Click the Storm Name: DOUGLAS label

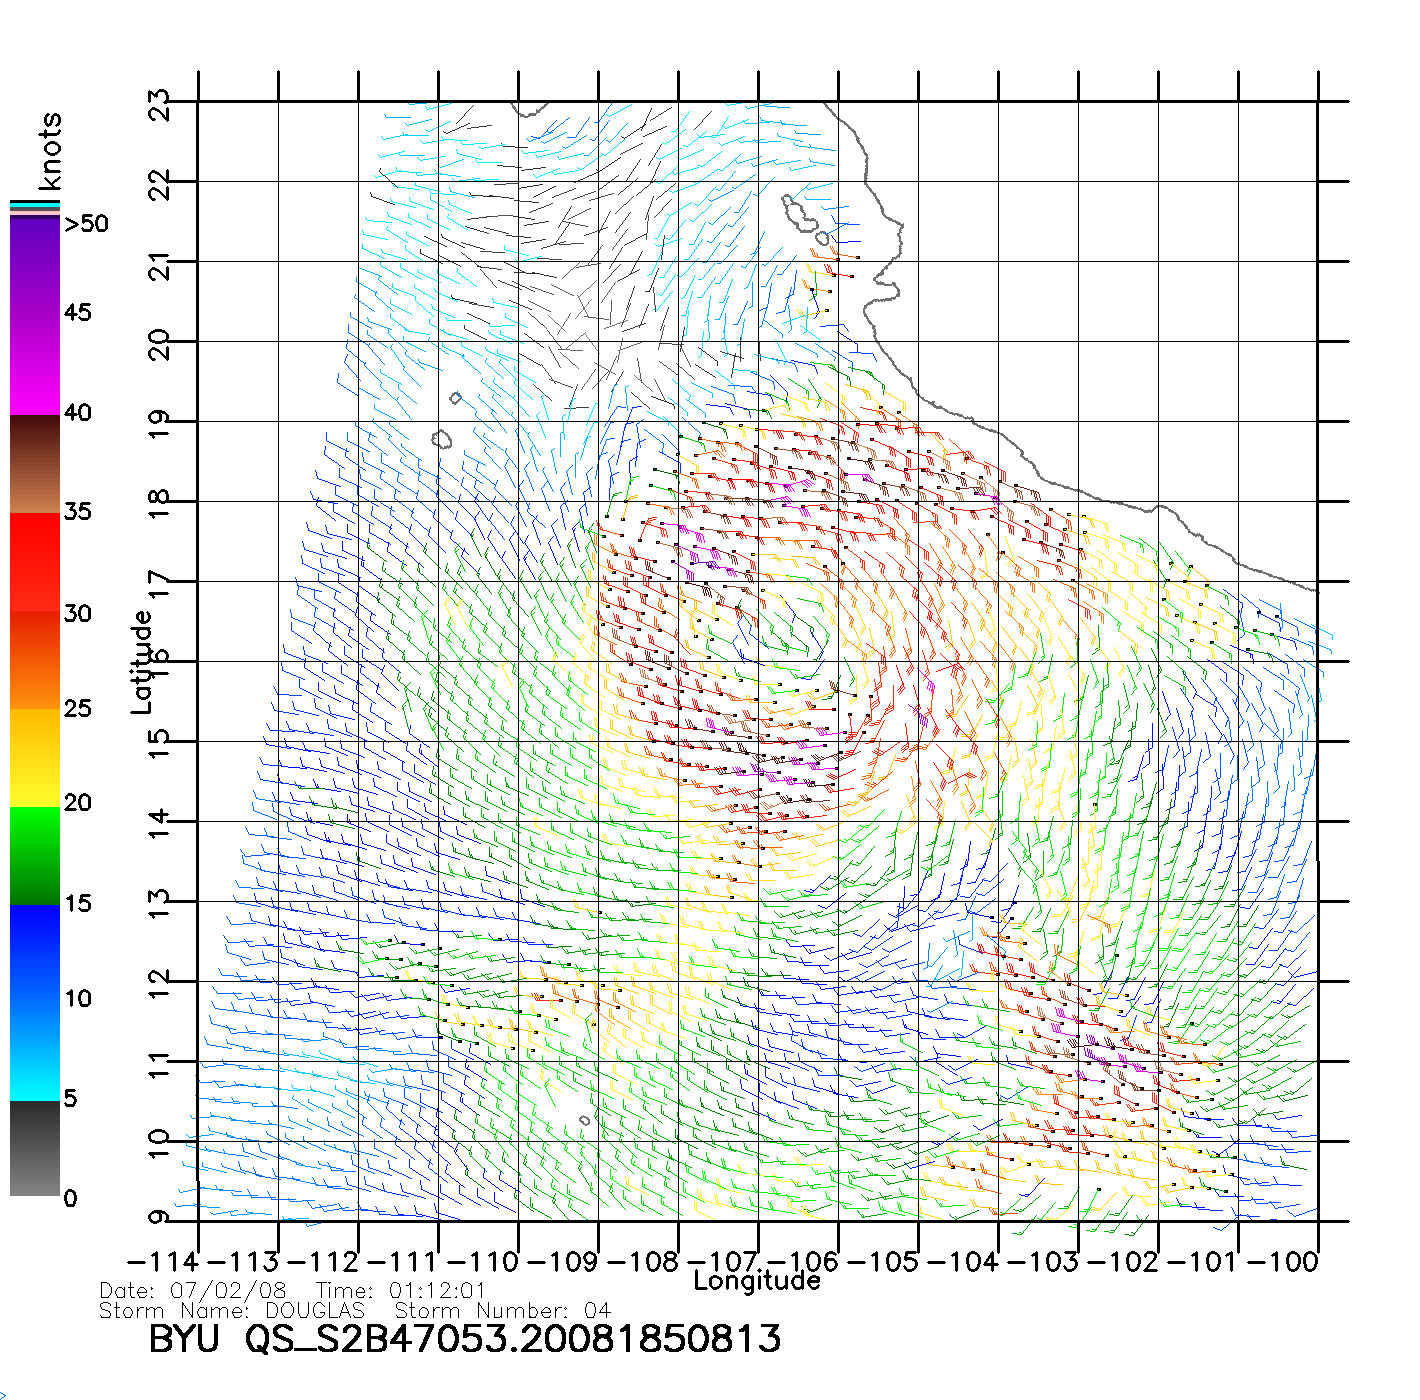232,1310
